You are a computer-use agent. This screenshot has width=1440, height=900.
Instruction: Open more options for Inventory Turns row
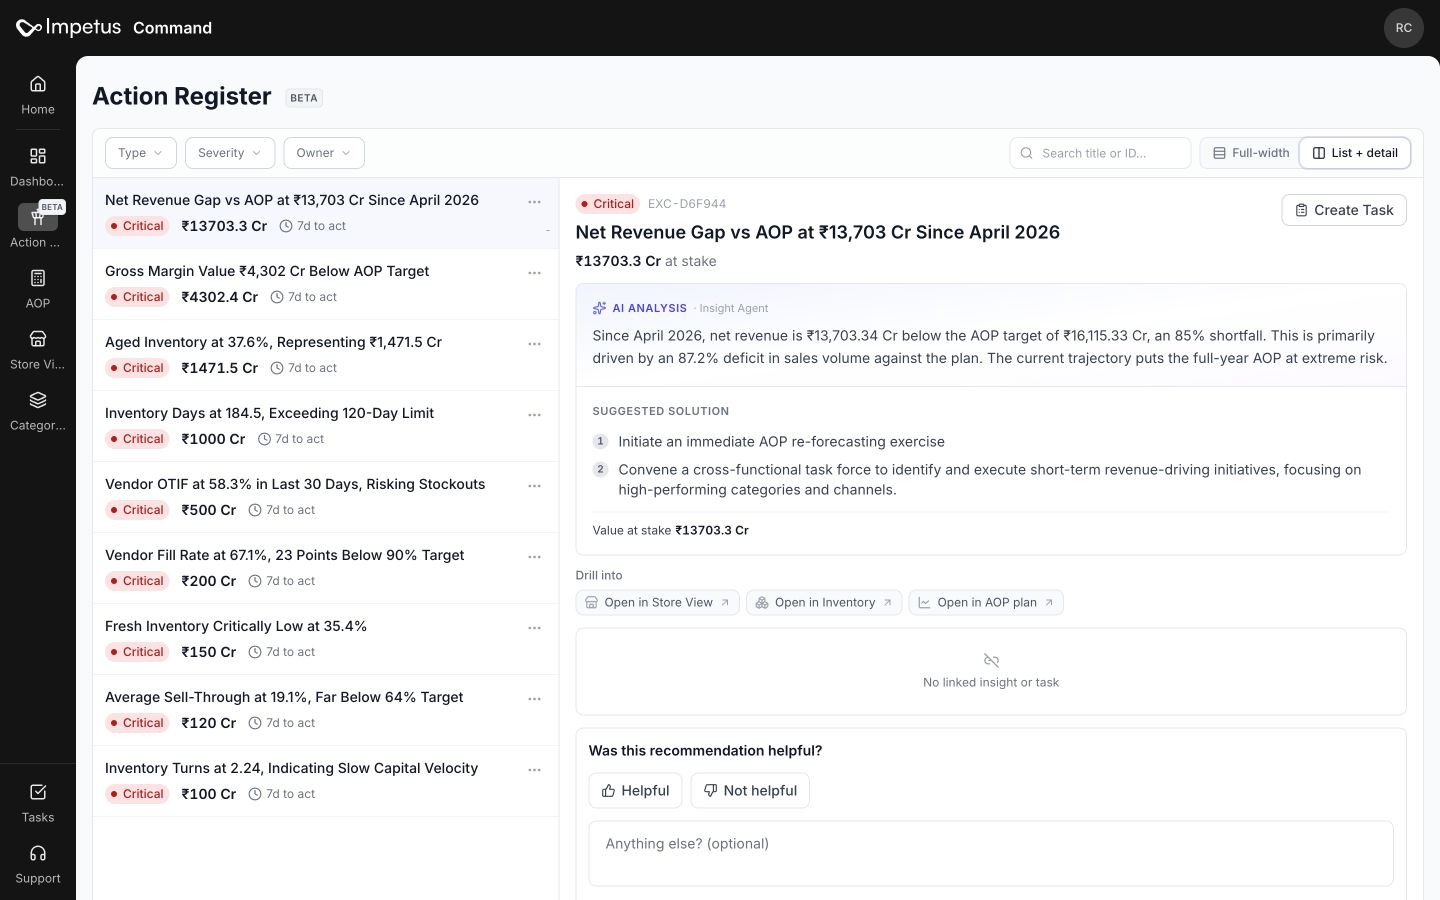point(534,770)
